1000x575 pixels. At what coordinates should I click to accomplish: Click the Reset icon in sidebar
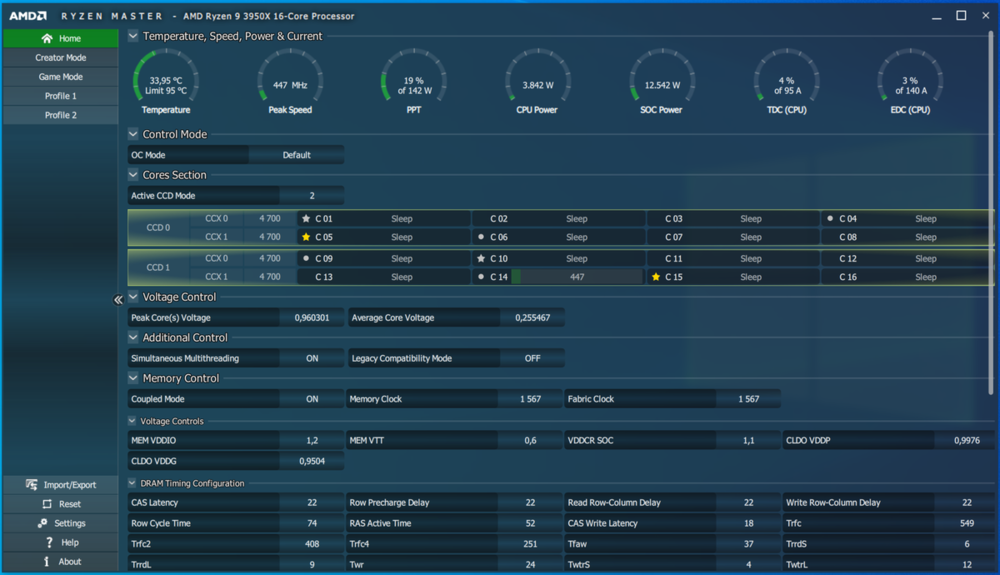point(47,504)
